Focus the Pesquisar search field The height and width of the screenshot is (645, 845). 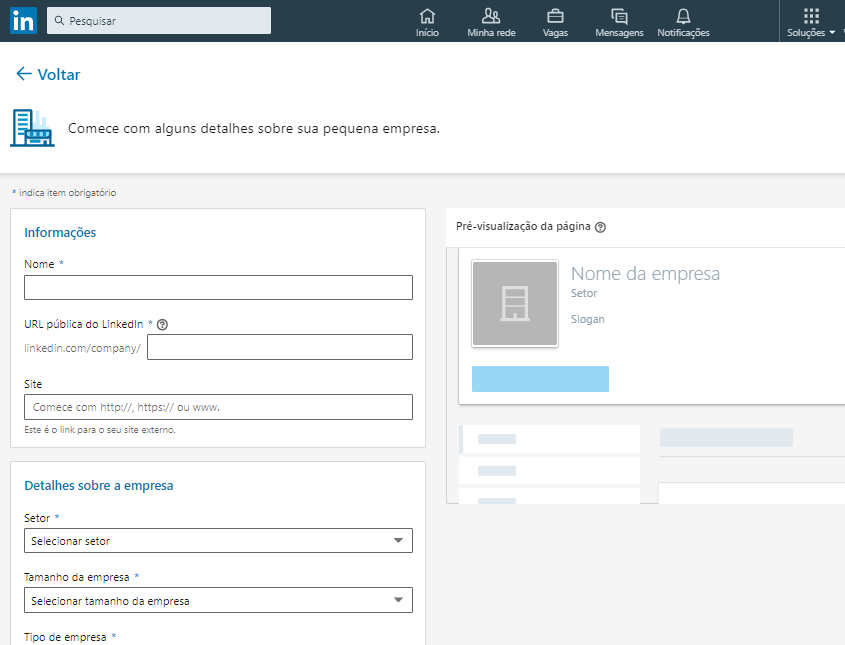(159, 20)
